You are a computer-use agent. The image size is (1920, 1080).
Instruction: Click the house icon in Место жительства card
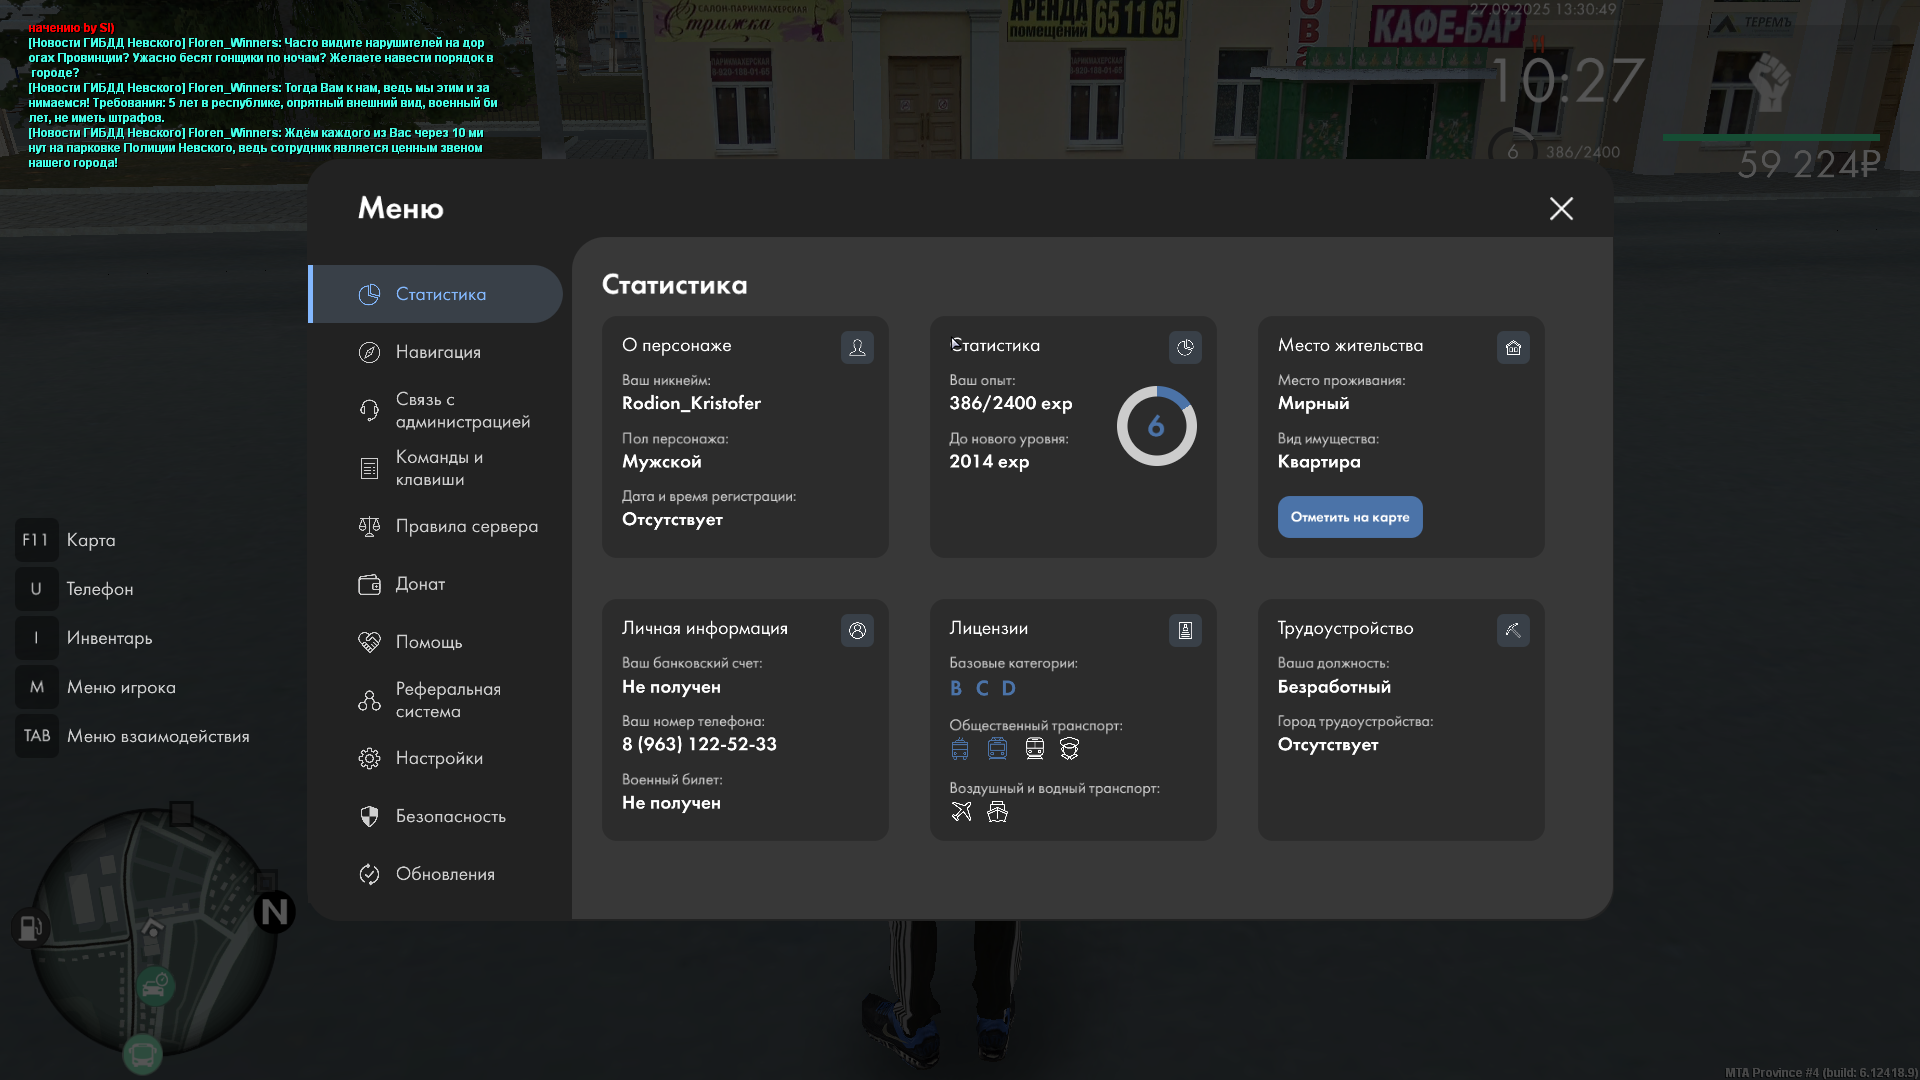click(1513, 347)
